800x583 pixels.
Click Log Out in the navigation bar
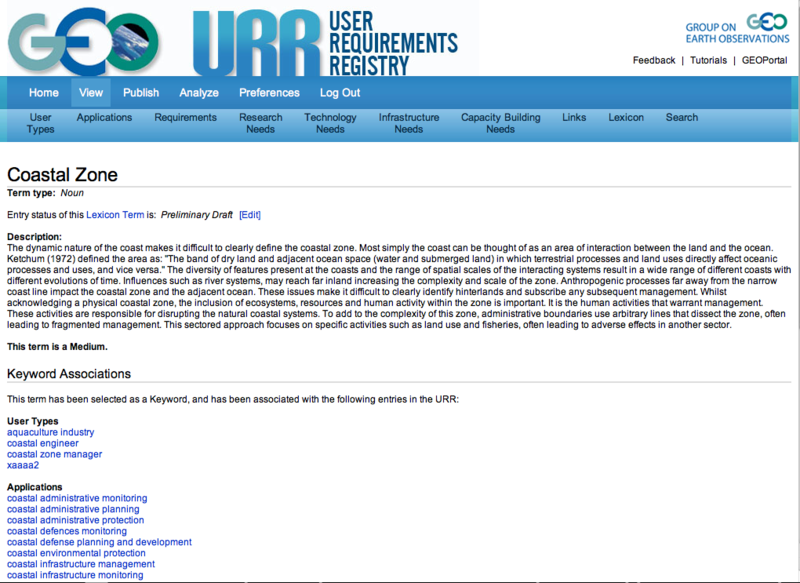click(x=340, y=93)
